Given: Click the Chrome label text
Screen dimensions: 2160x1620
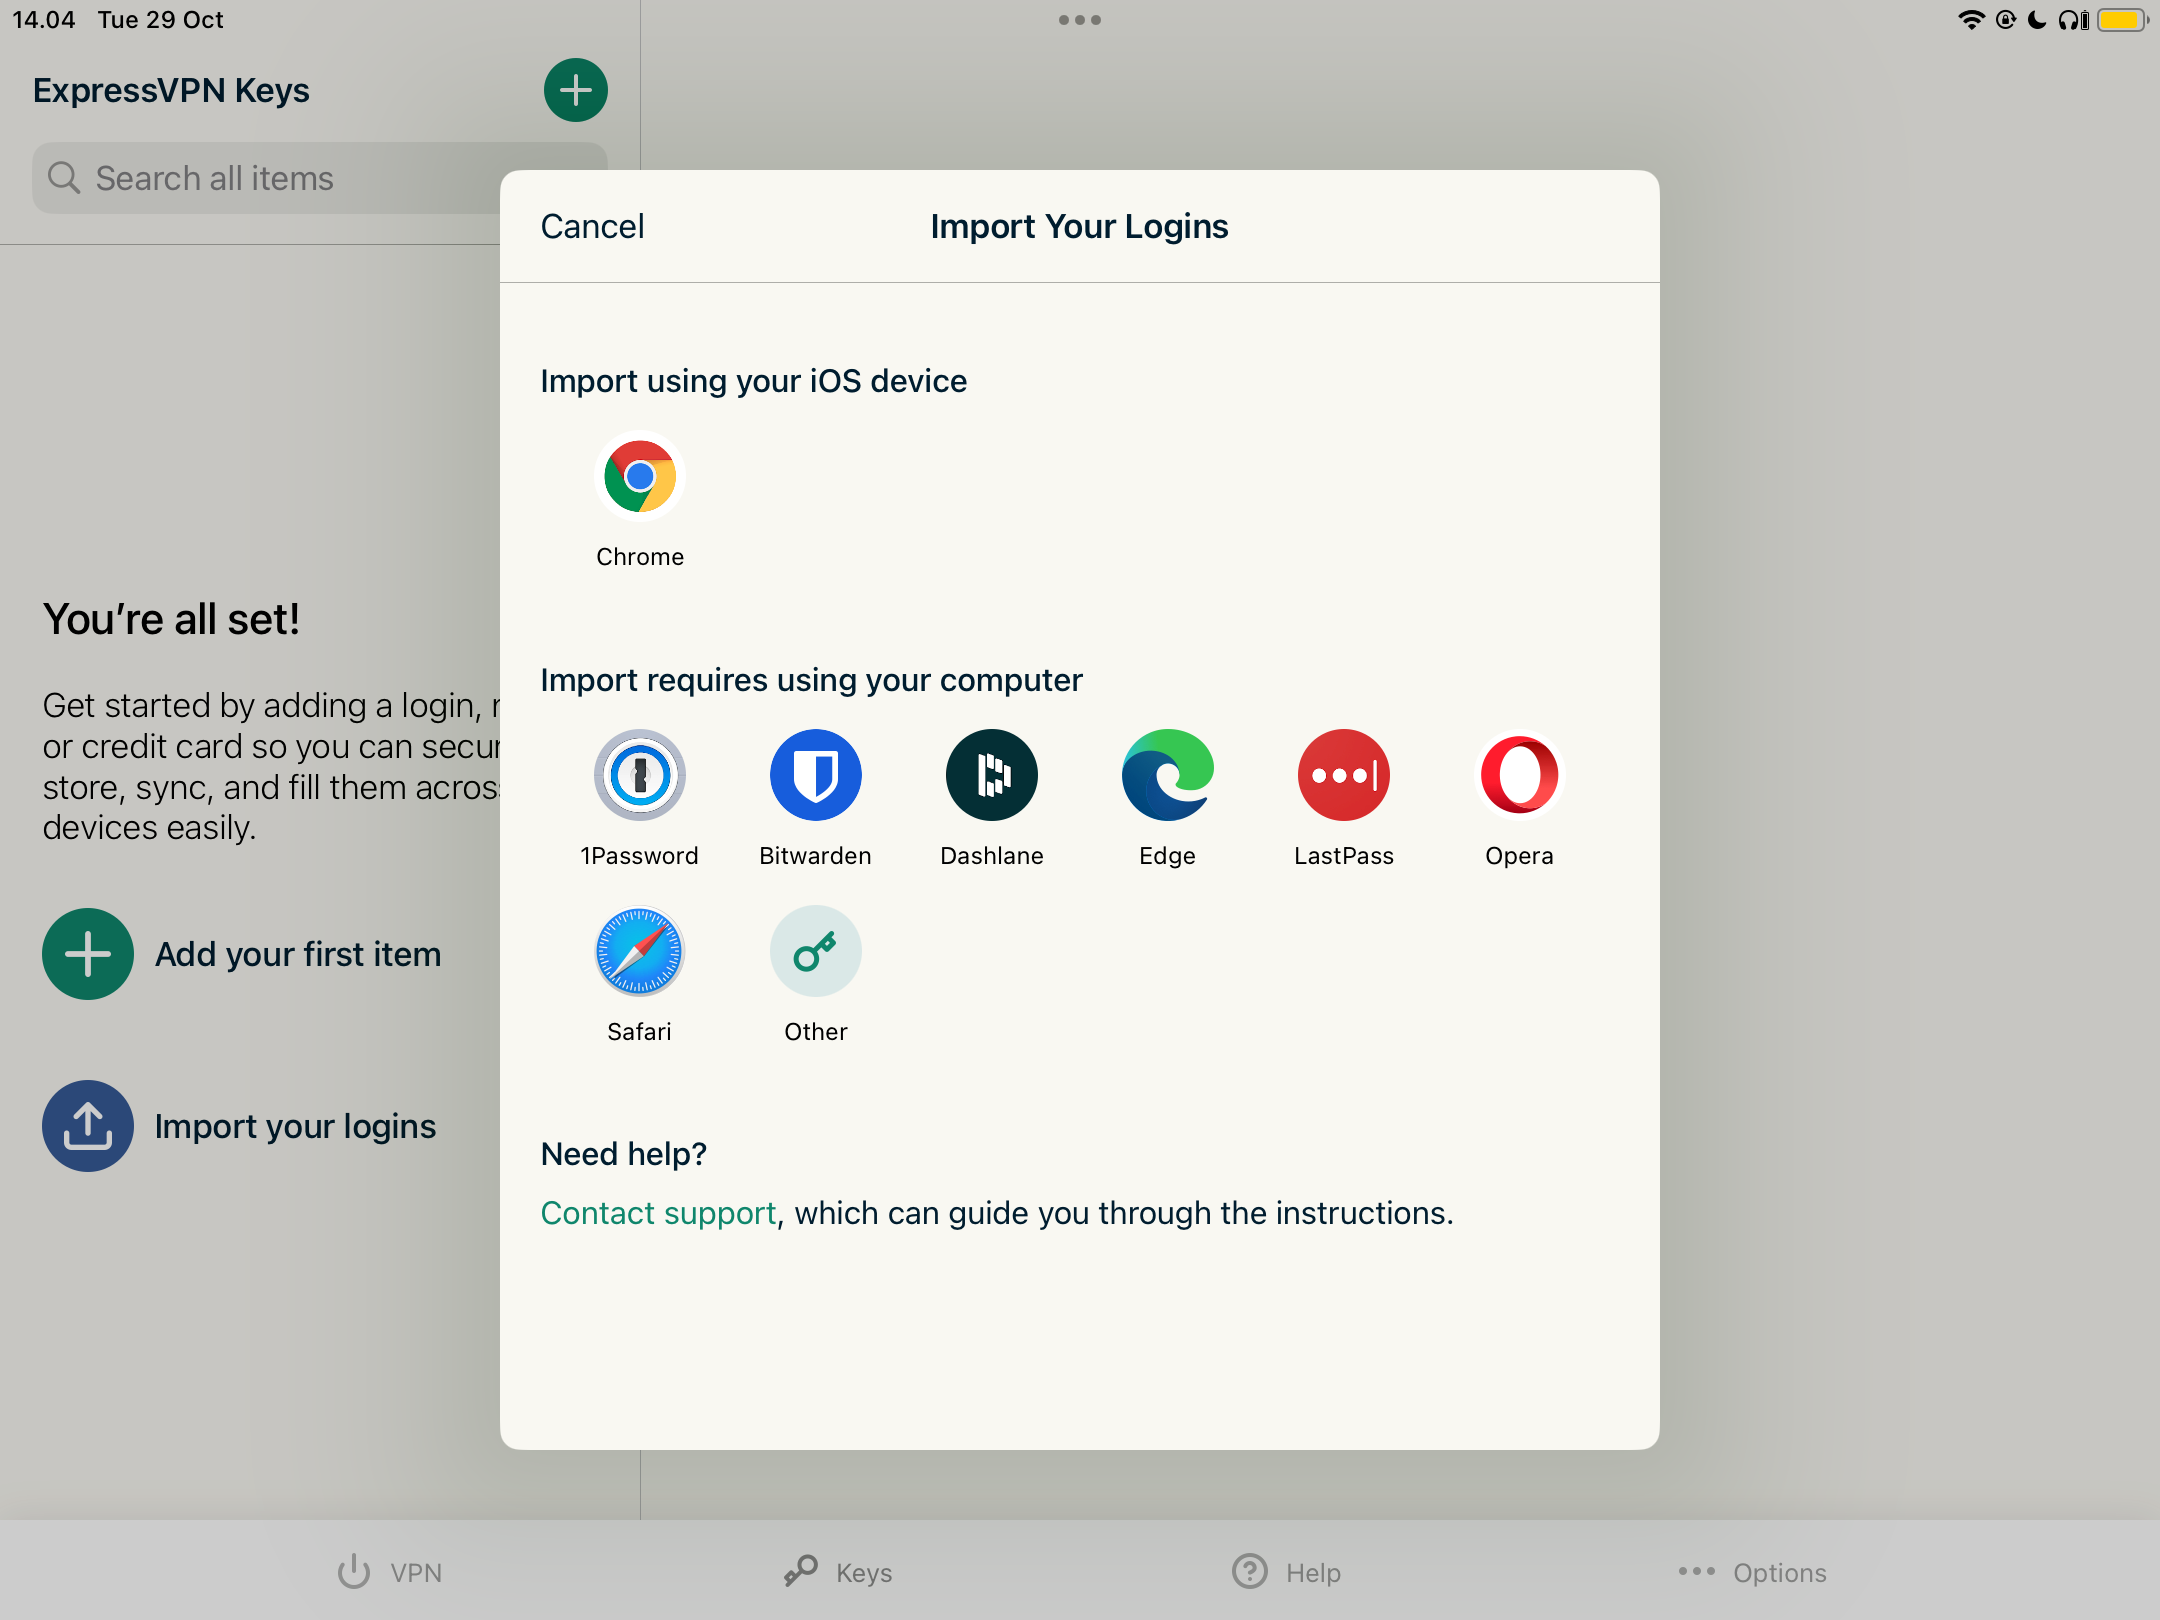Looking at the screenshot, I should (x=640, y=557).
